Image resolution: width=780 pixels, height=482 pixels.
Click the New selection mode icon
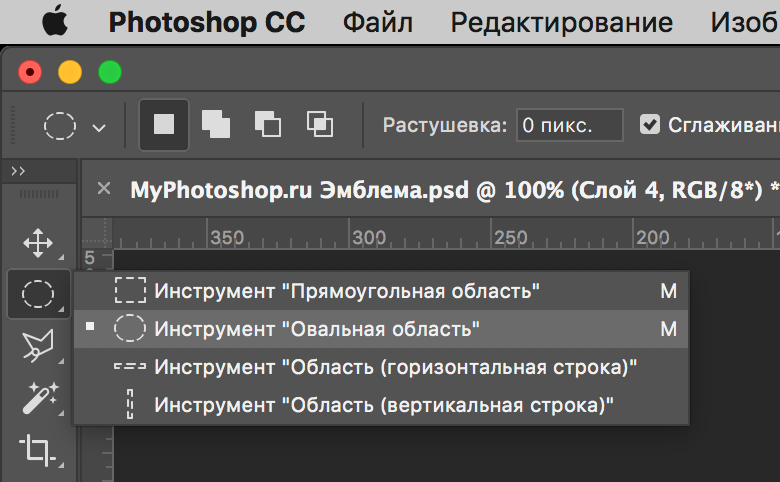[163, 125]
